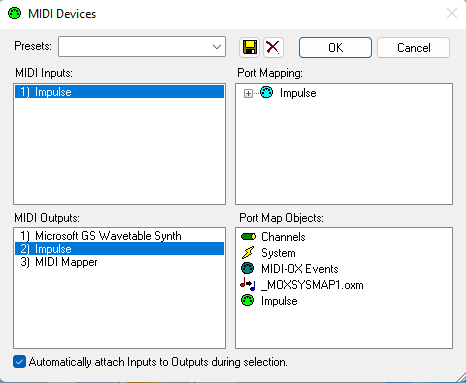Select the MIDI-OX Events connector icon
This screenshot has width=466, height=383.
pos(248,268)
